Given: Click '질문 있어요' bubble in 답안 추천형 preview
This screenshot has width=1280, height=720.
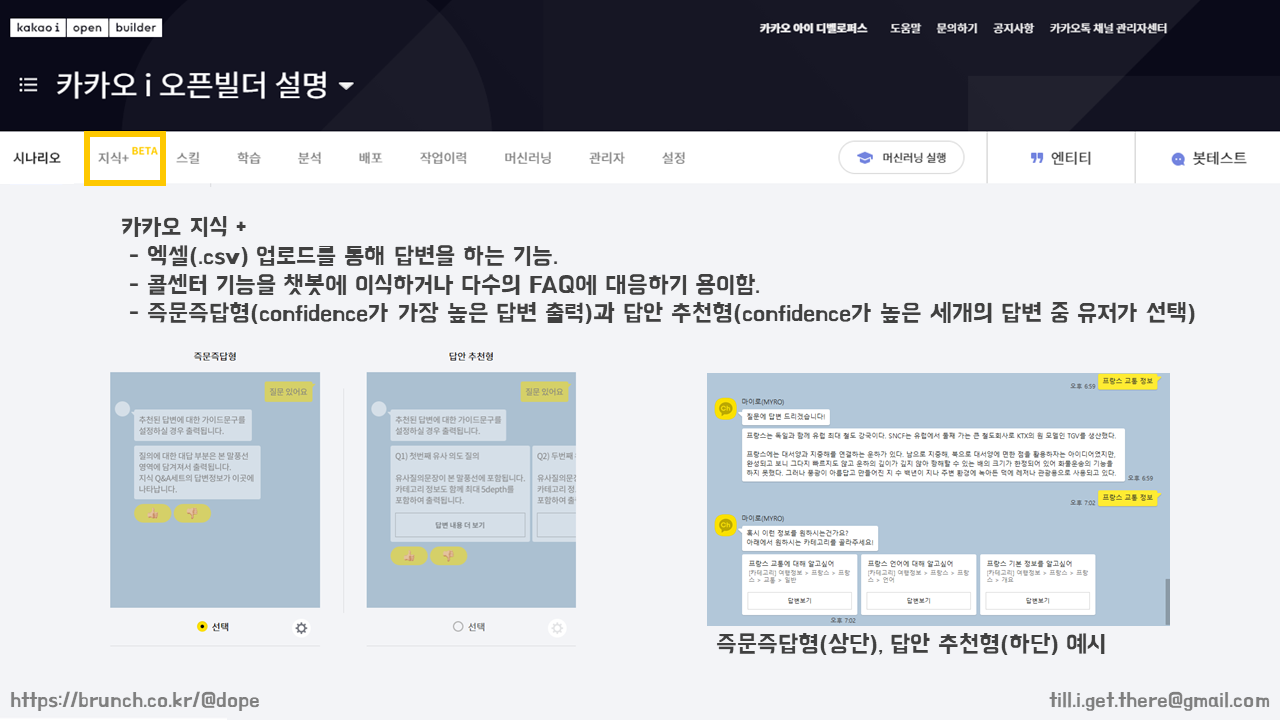Looking at the screenshot, I should coord(547,391).
